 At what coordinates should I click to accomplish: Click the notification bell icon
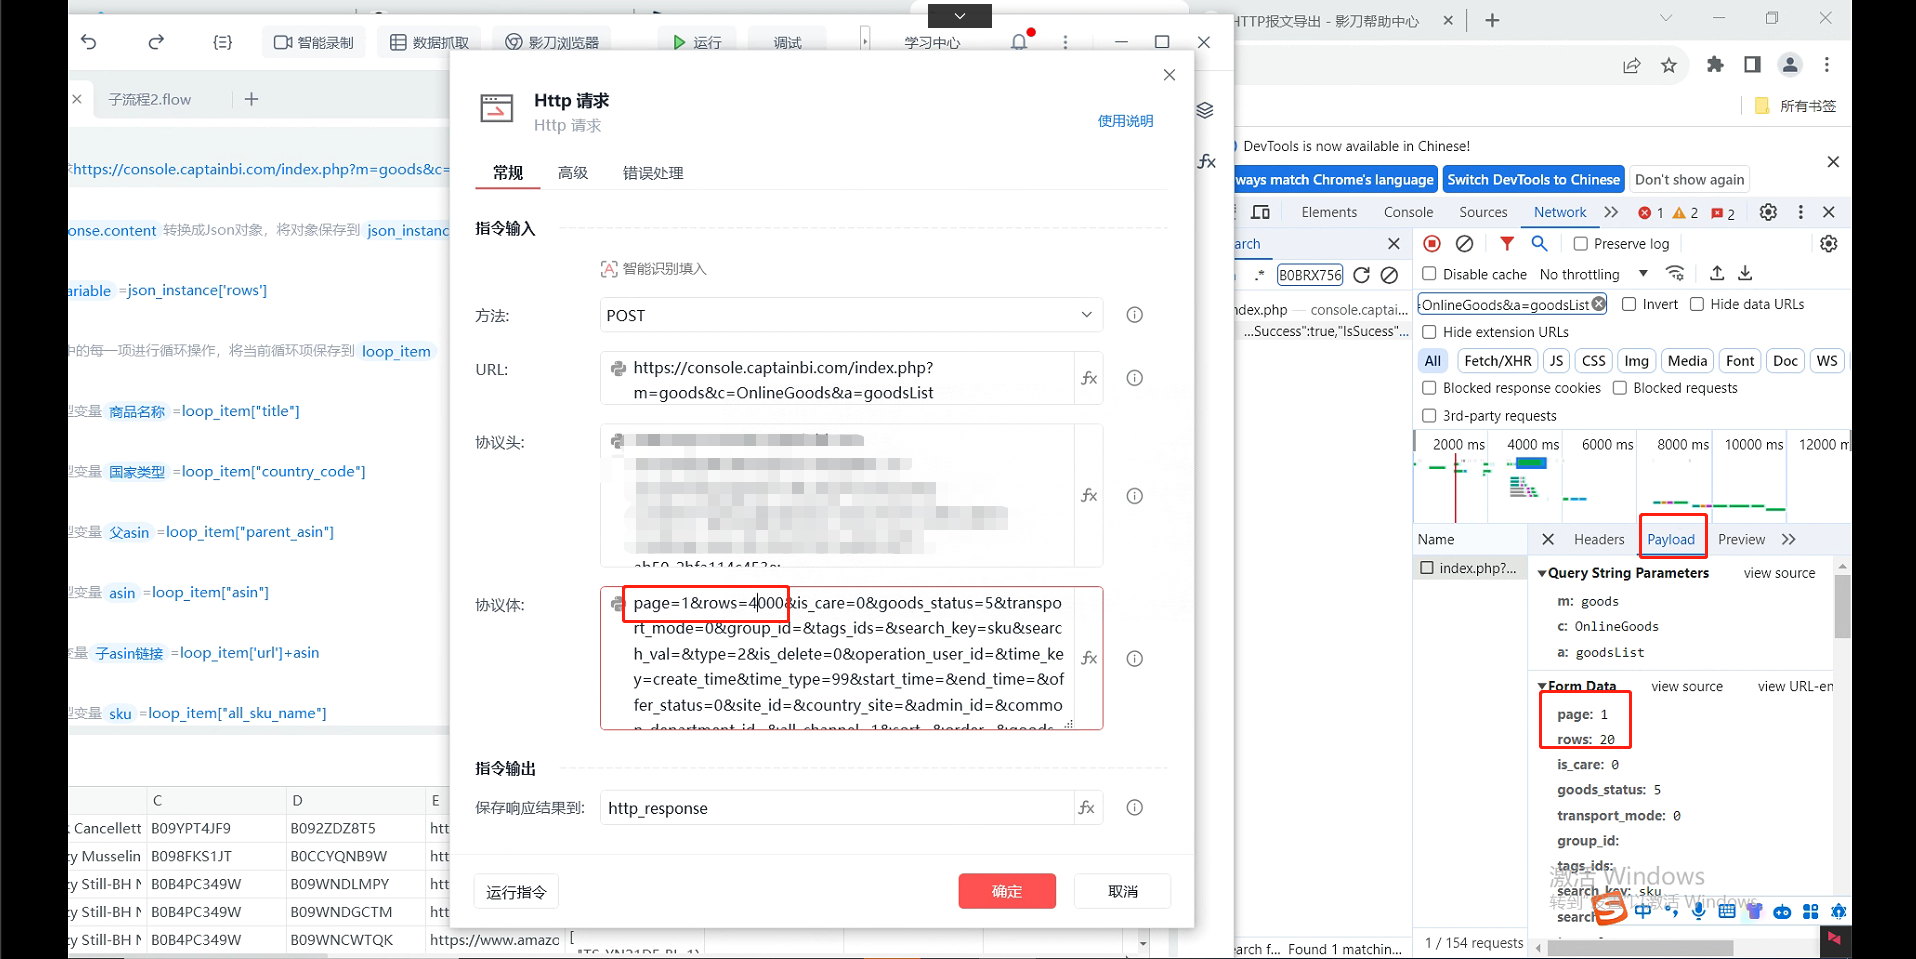point(1019,42)
